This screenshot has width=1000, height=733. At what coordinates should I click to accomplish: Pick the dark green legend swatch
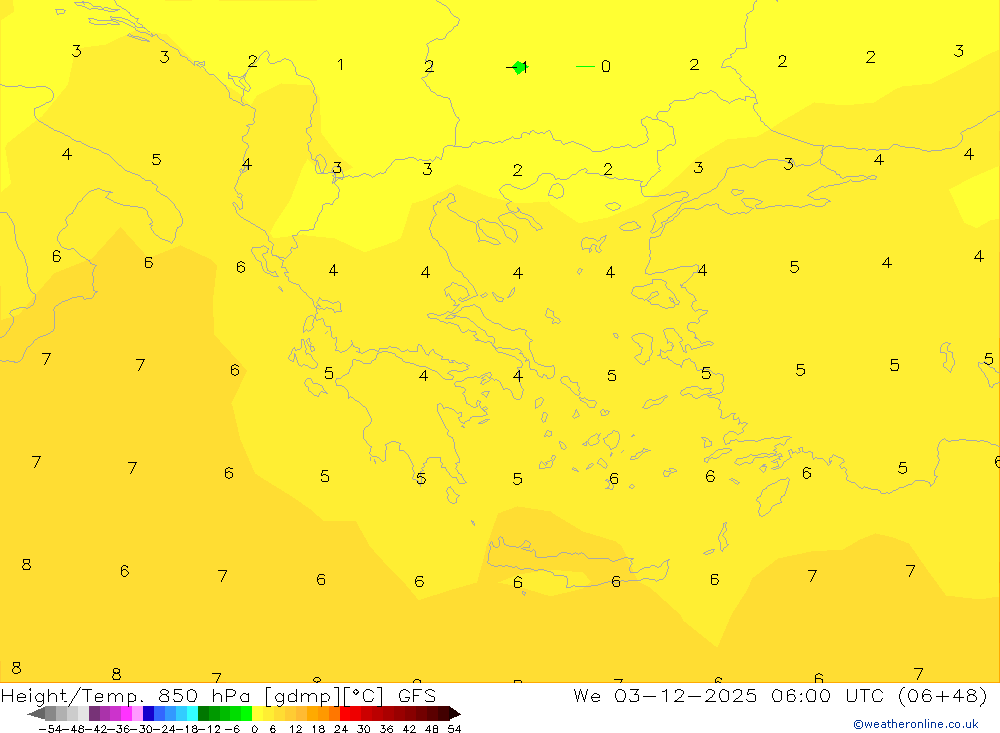(x=203, y=713)
